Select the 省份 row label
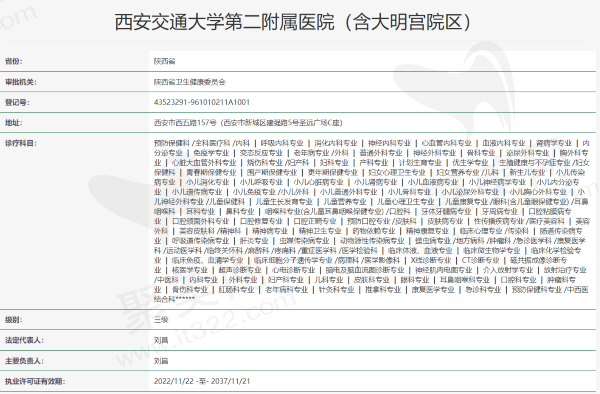This screenshot has width=600, height=394. tap(13, 61)
